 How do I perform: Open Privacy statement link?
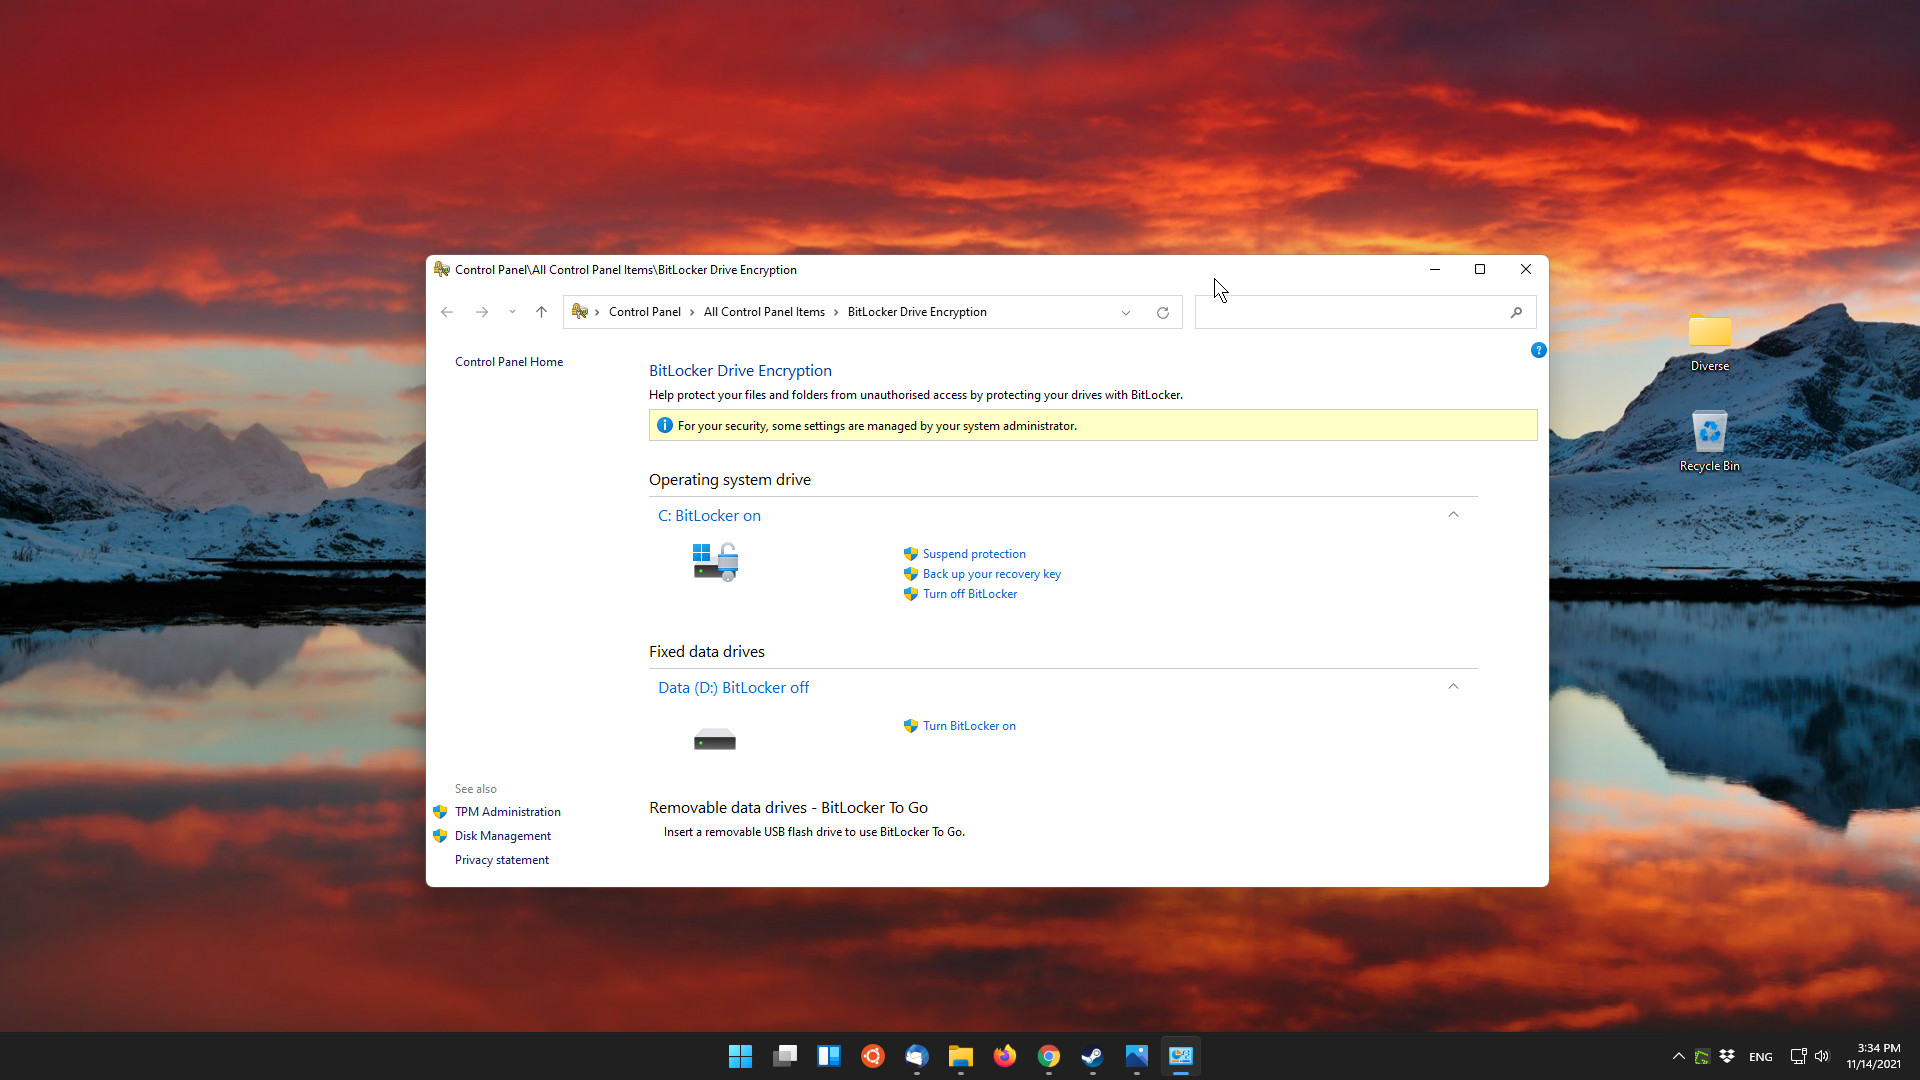coord(501,860)
